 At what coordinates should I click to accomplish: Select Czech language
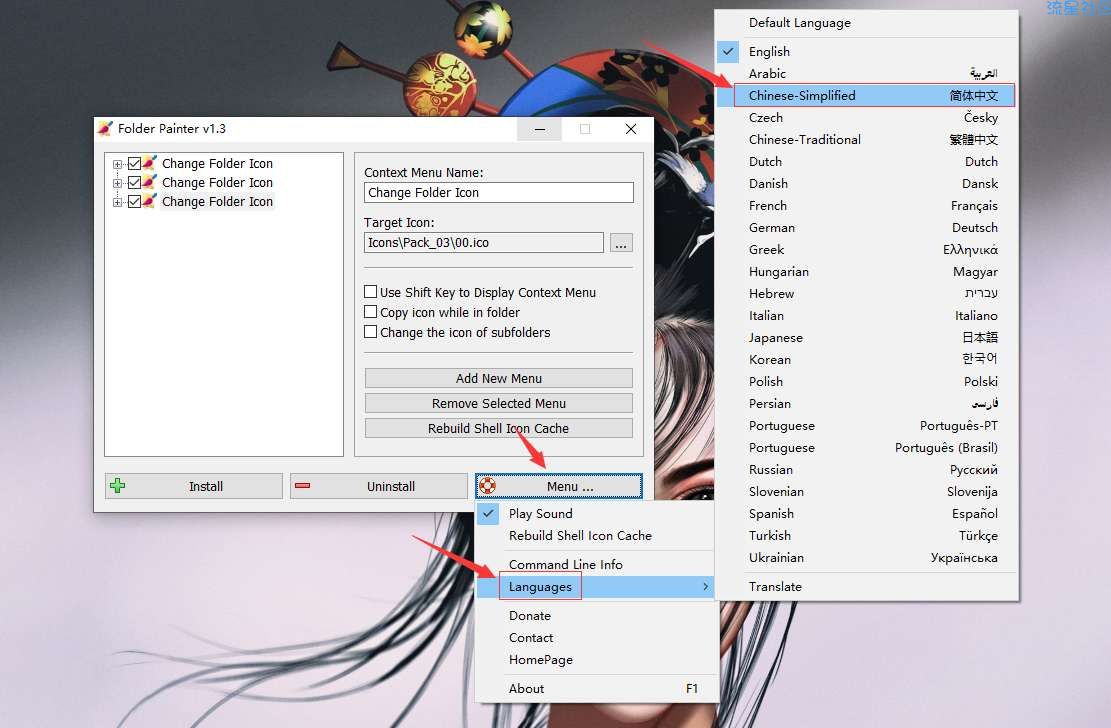(x=867, y=117)
